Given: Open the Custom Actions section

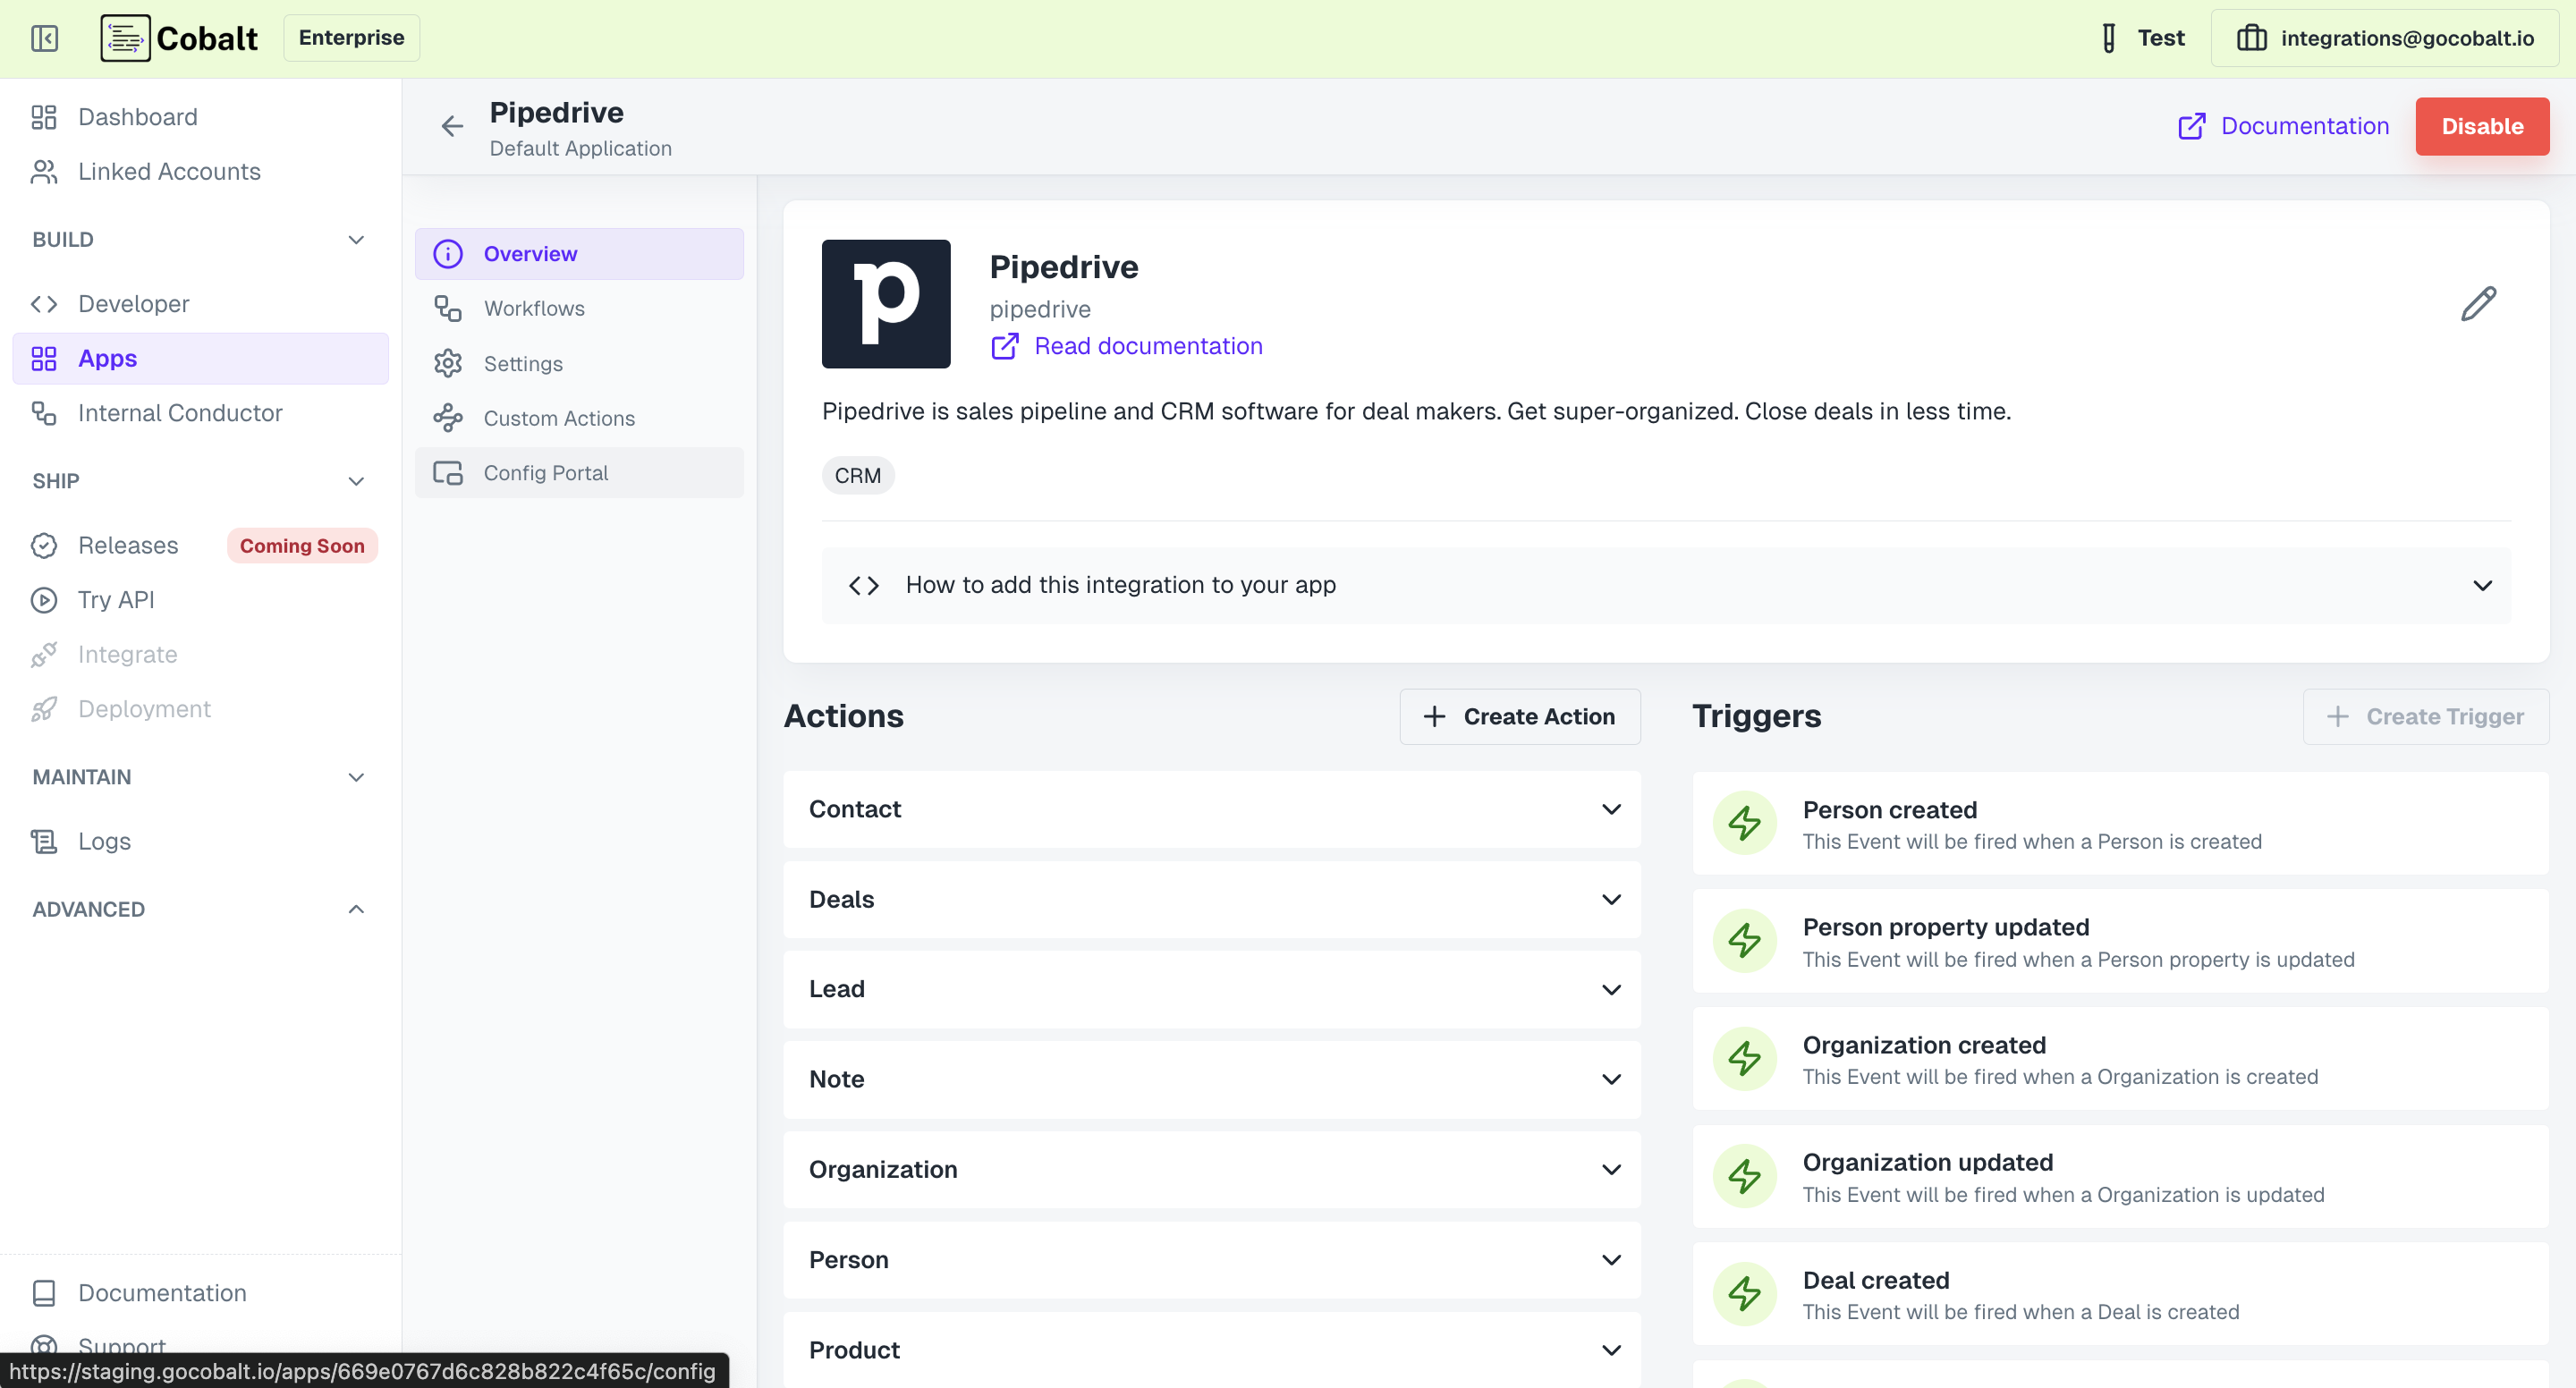Looking at the screenshot, I should (x=559, y=418).
